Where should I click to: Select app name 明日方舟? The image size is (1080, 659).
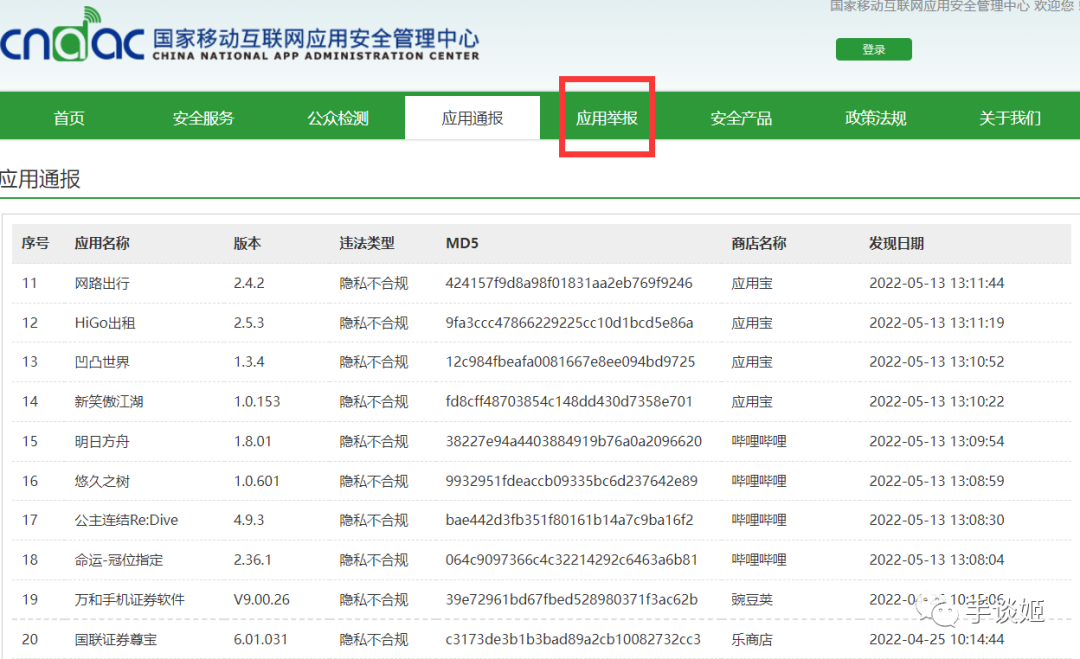pos(102,441)
